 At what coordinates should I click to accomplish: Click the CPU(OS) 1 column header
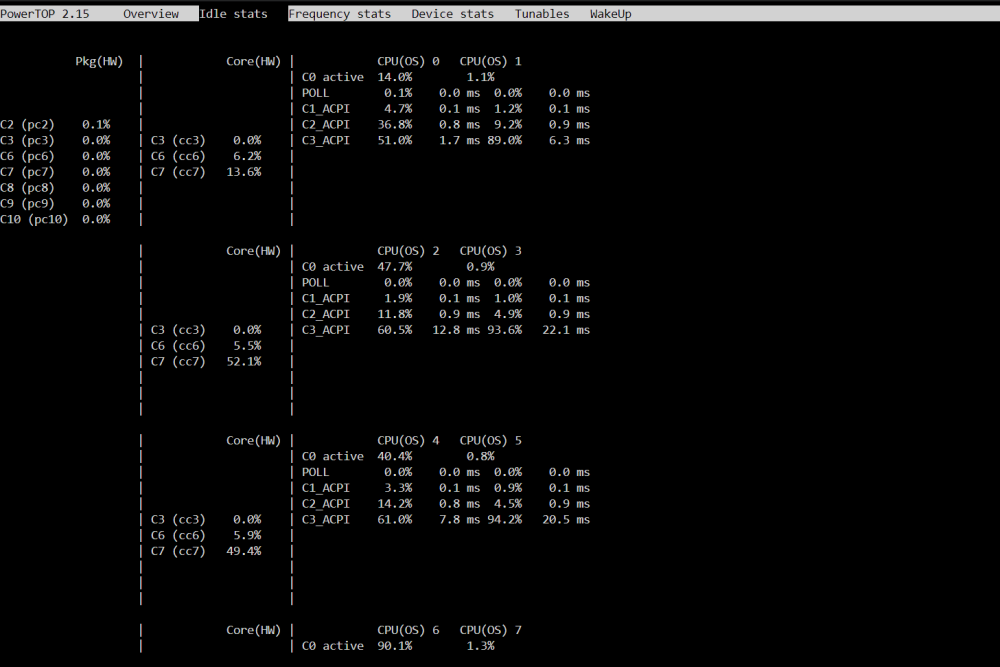click(490, 62)
